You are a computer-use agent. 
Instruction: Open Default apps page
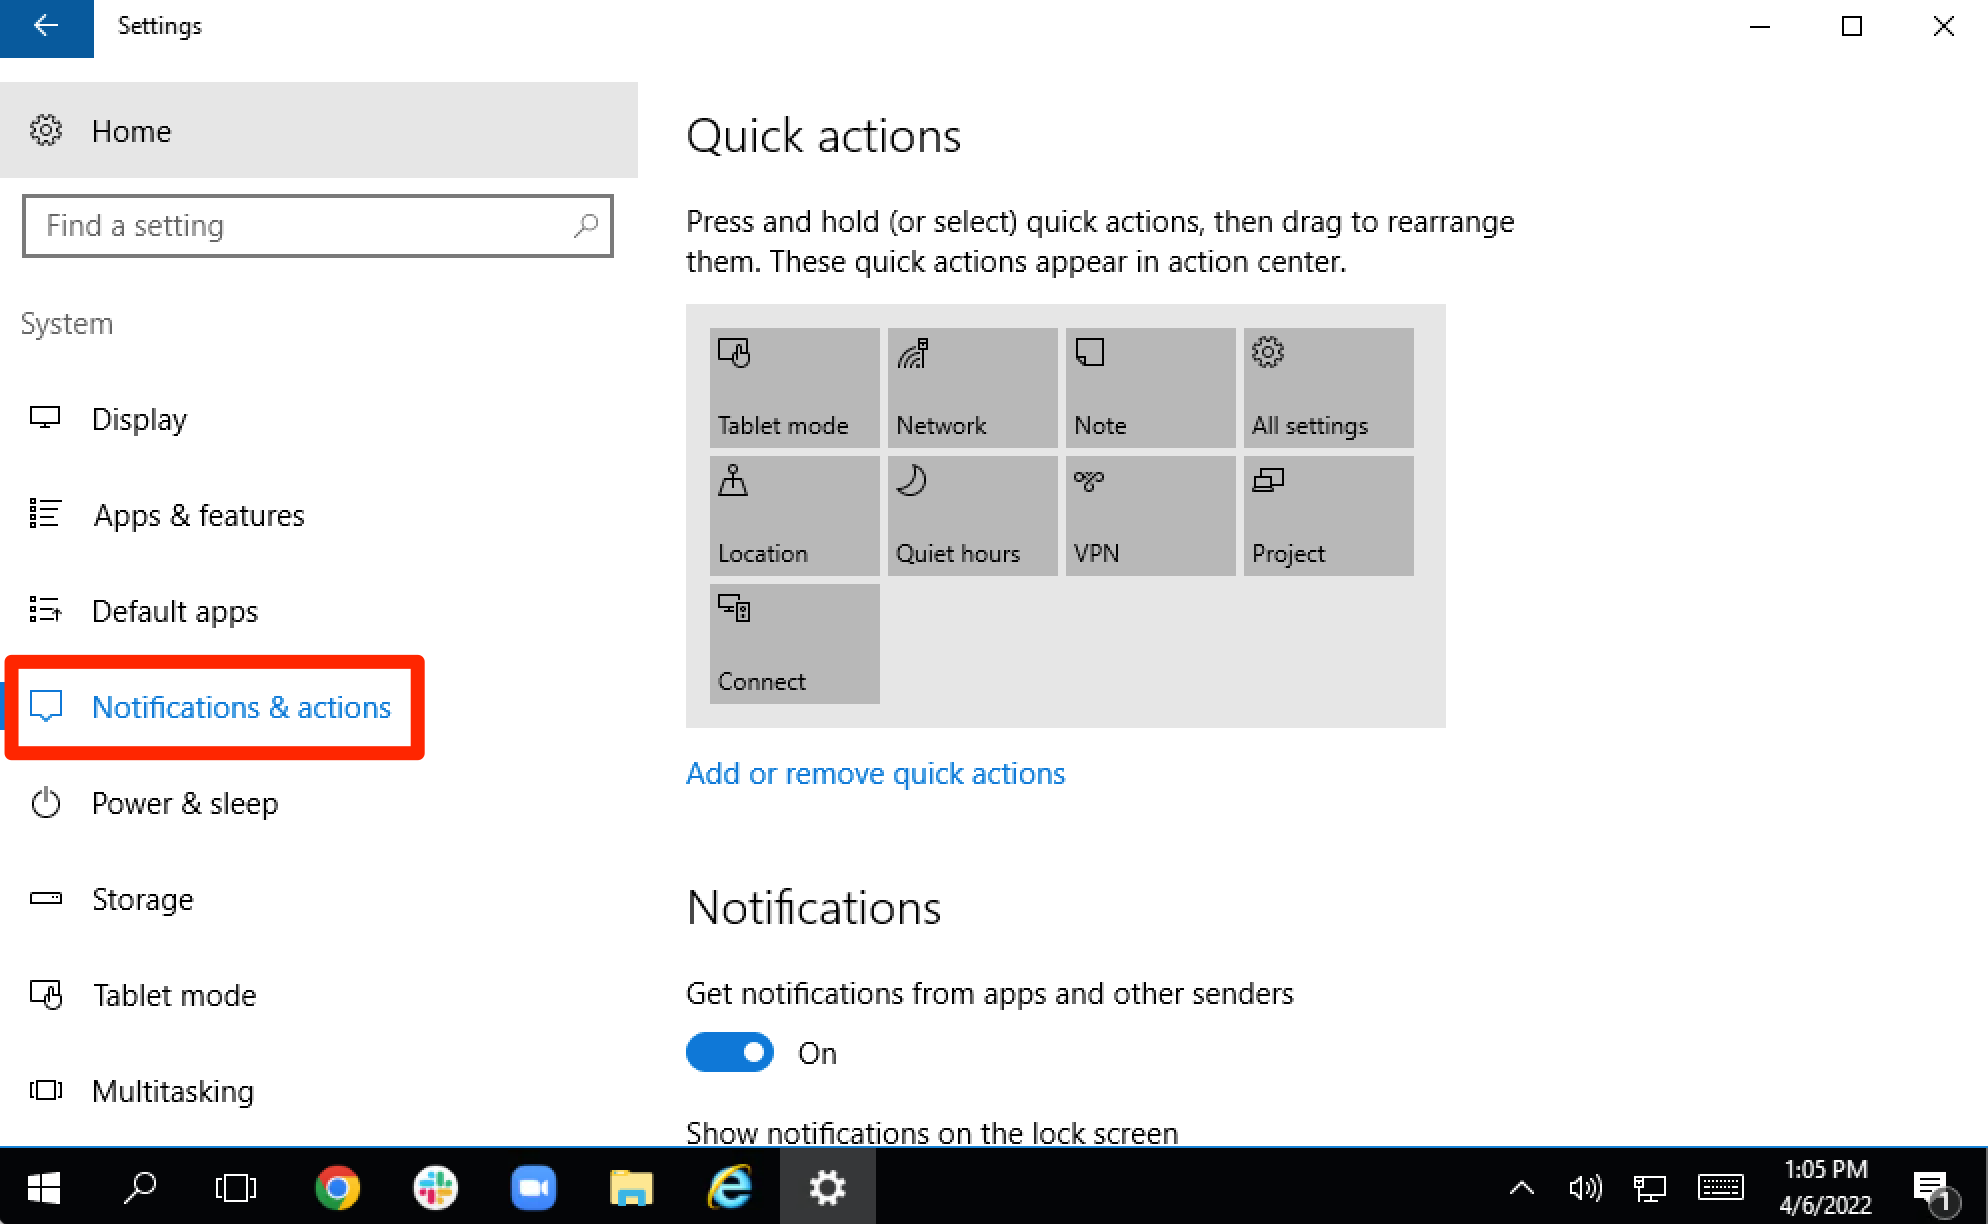pos(318,611)
